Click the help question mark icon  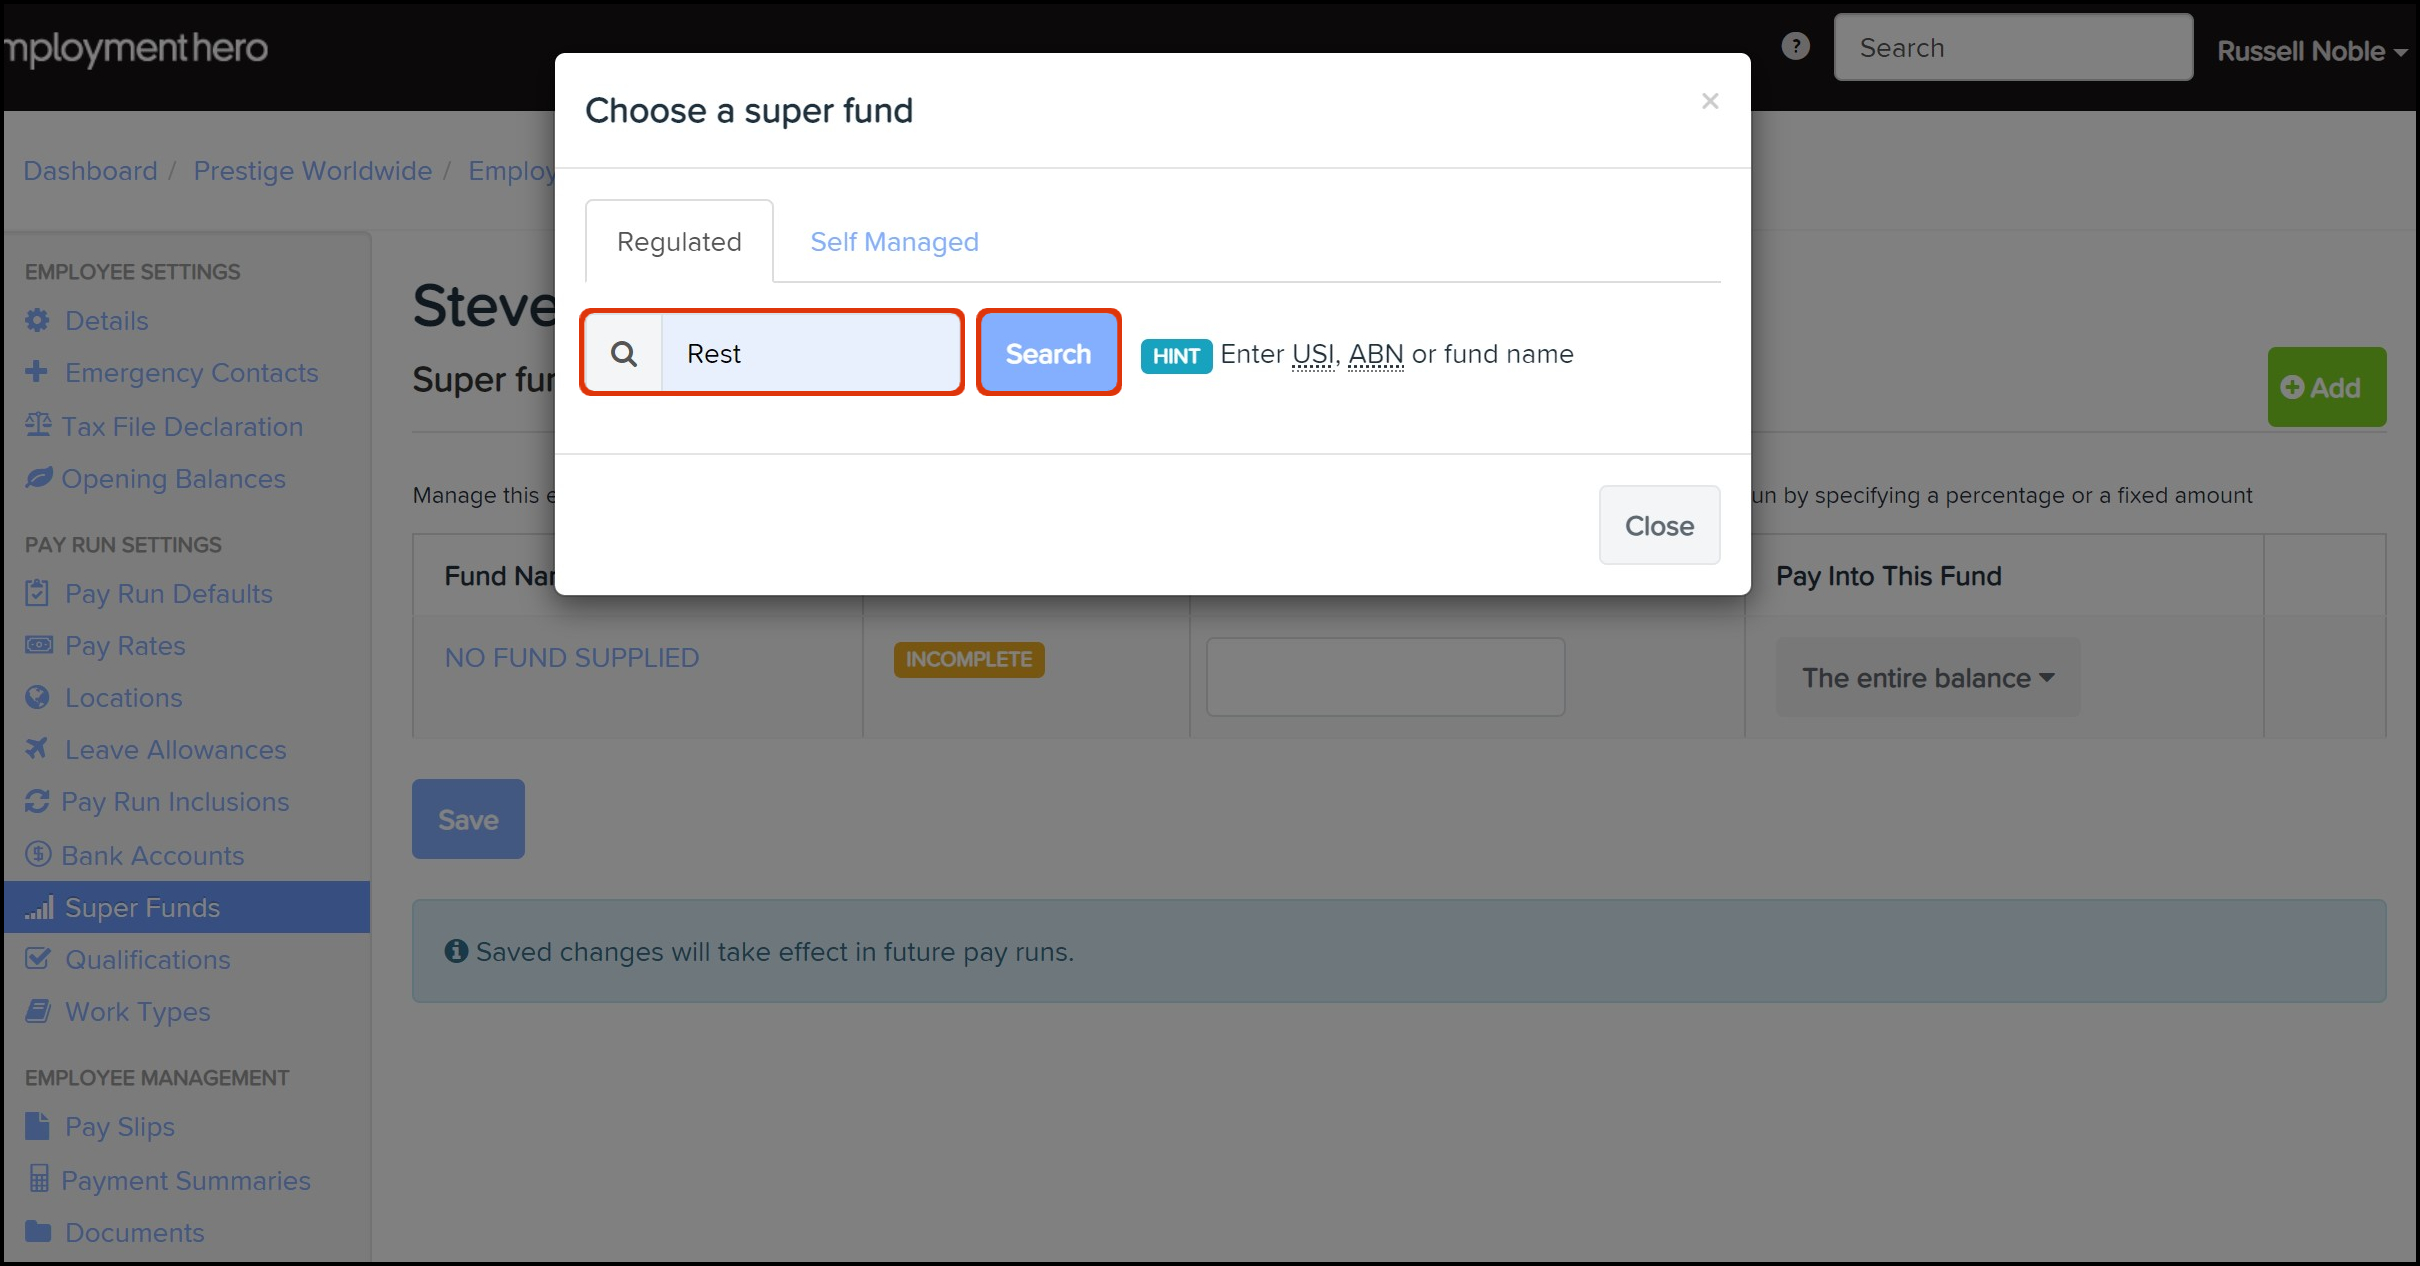pyautogui.click(x=1795, y=46)
